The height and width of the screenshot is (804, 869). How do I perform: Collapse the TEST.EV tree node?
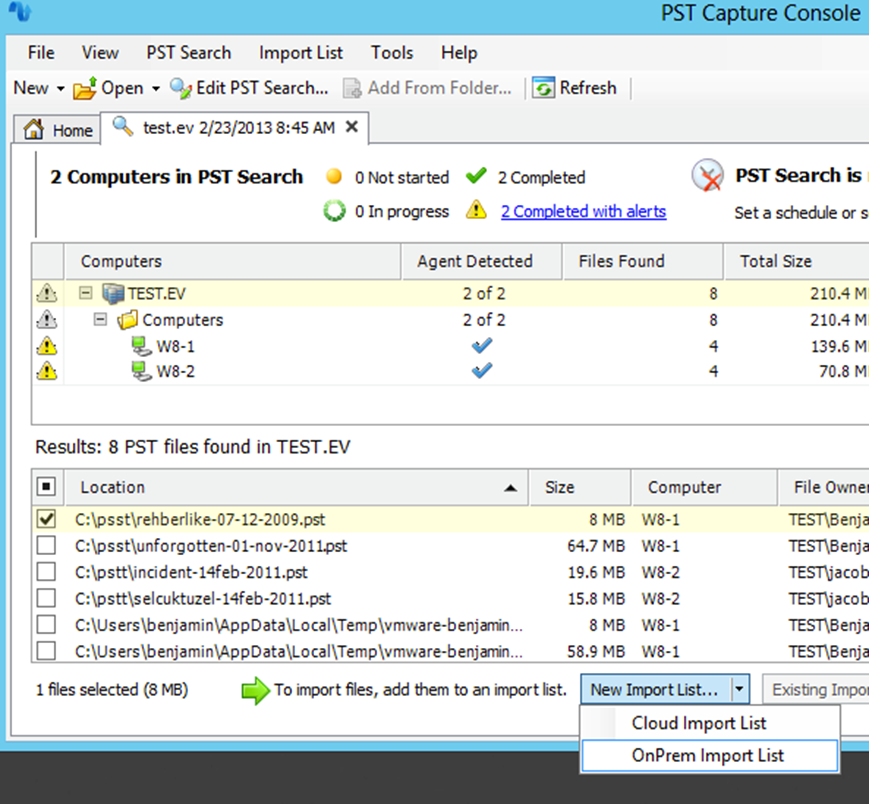[x=86, y=293]
